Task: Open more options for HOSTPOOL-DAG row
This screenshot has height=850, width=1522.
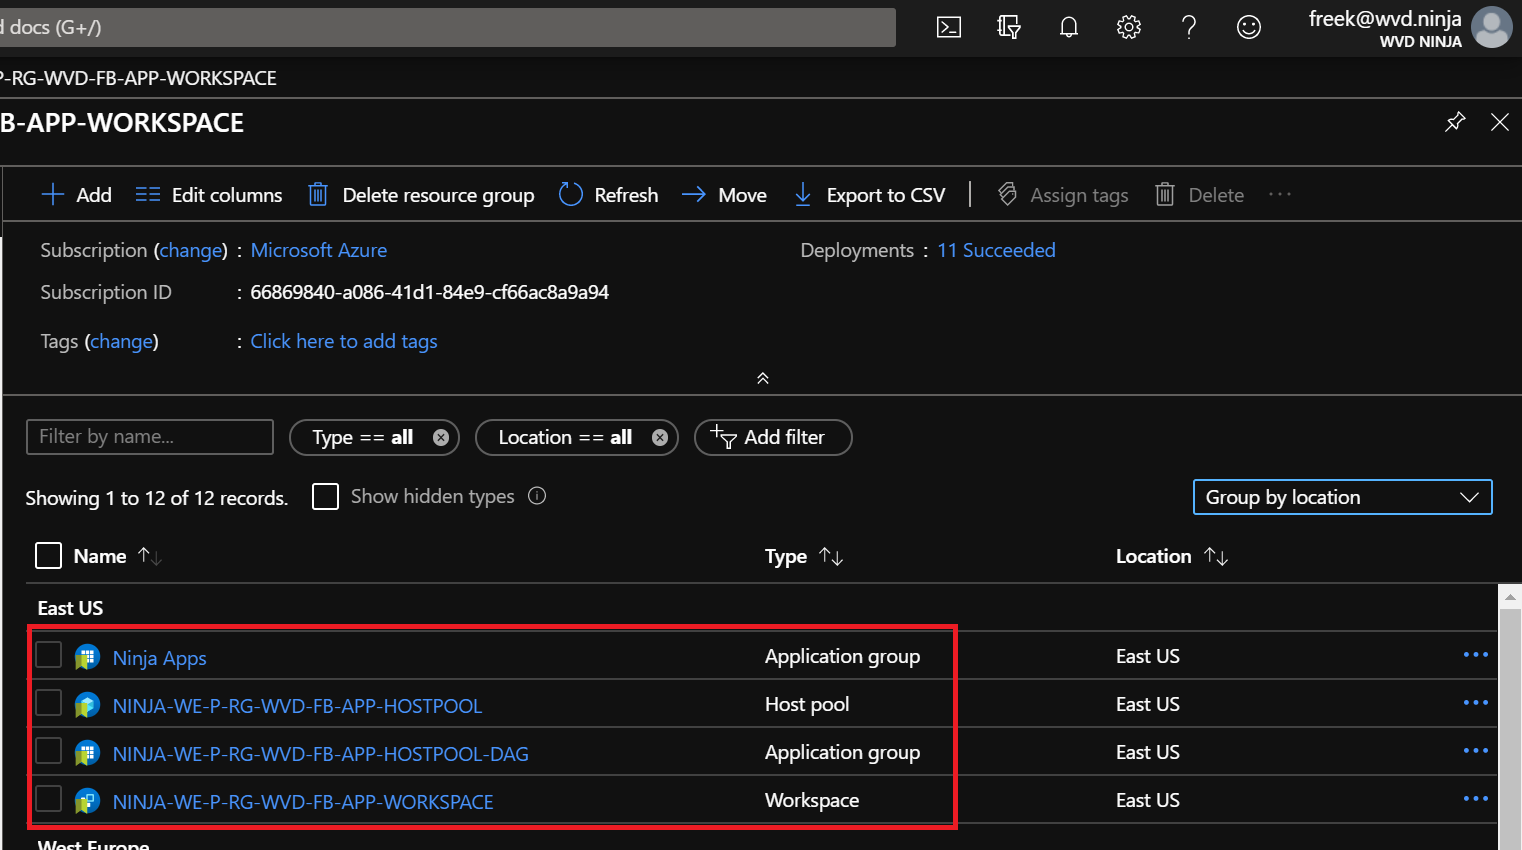Action: [1476, 751]
